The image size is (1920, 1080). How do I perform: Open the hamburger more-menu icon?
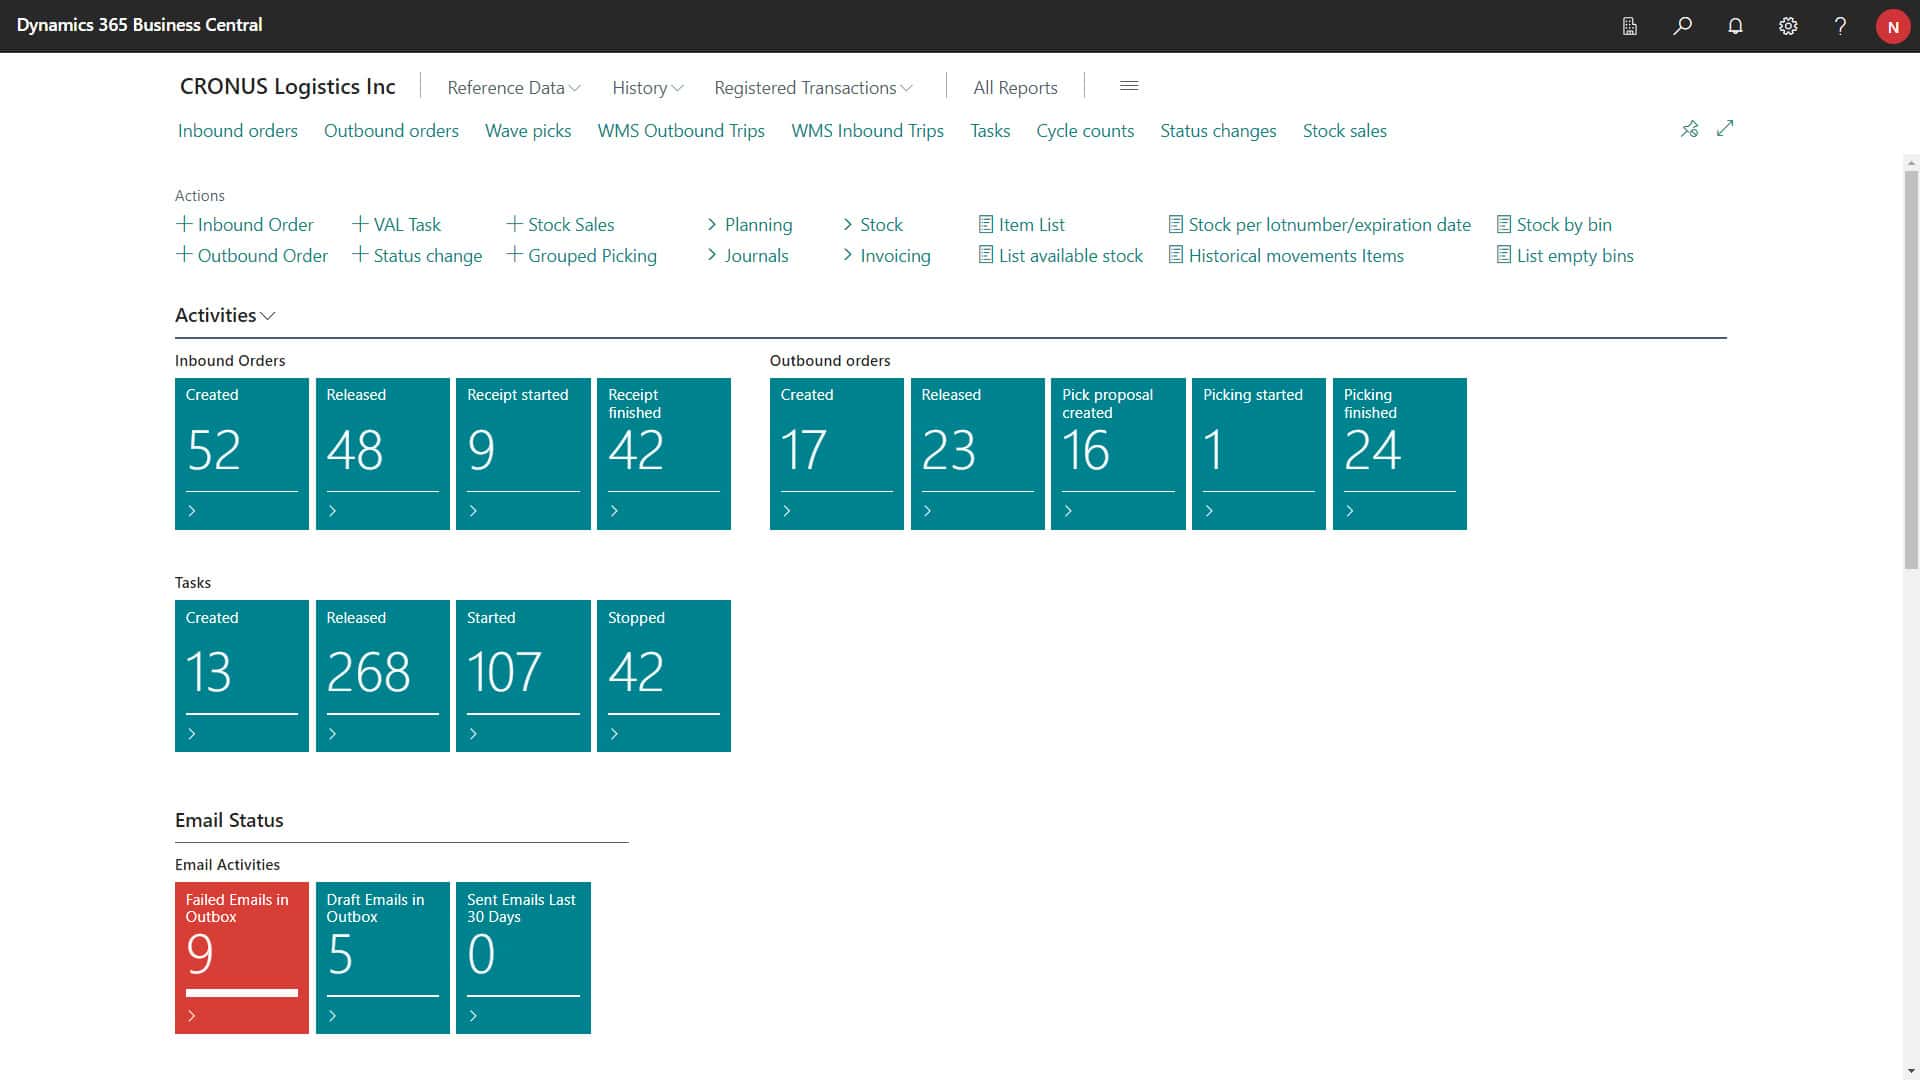coord(1129,86)
